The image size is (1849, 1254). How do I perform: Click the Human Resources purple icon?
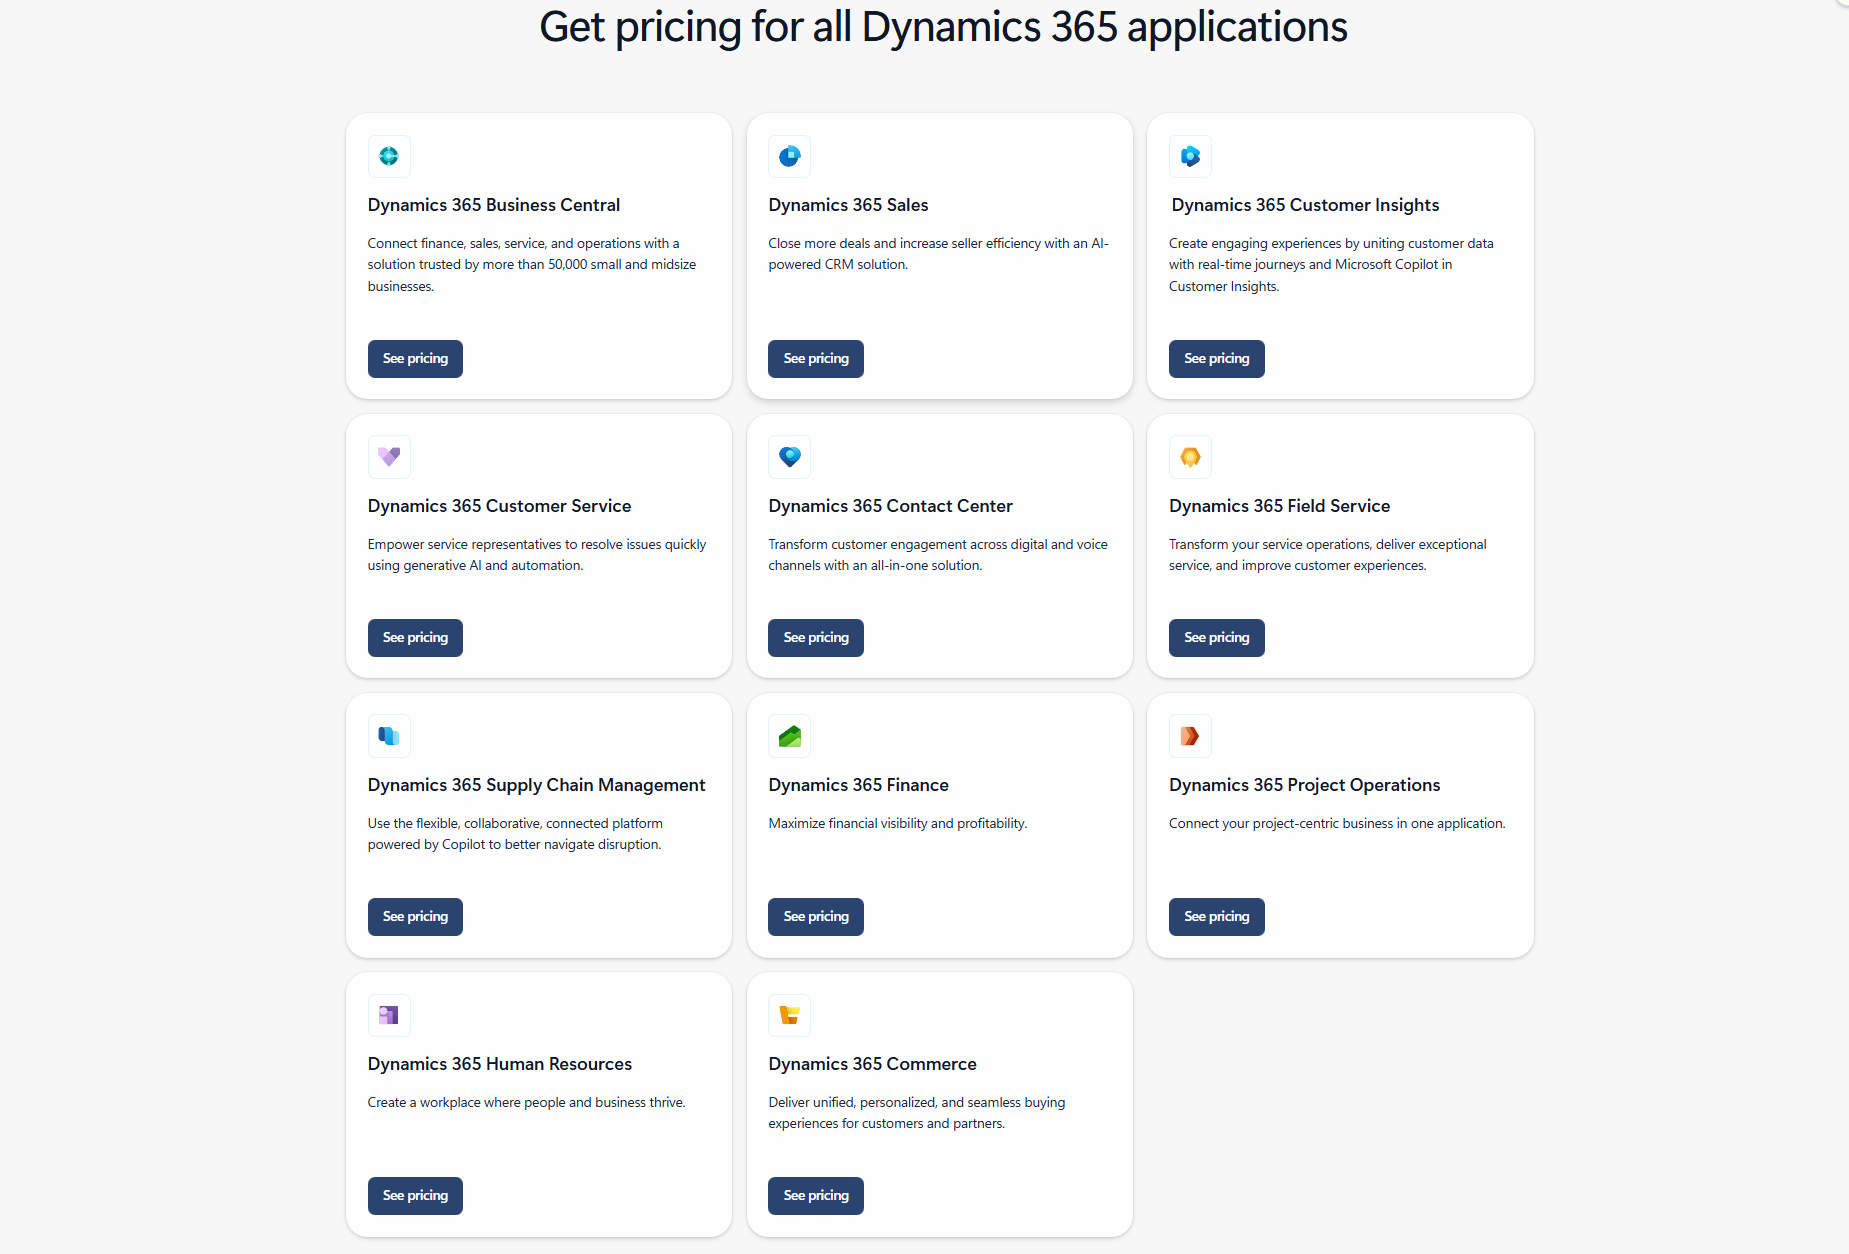389,1015
